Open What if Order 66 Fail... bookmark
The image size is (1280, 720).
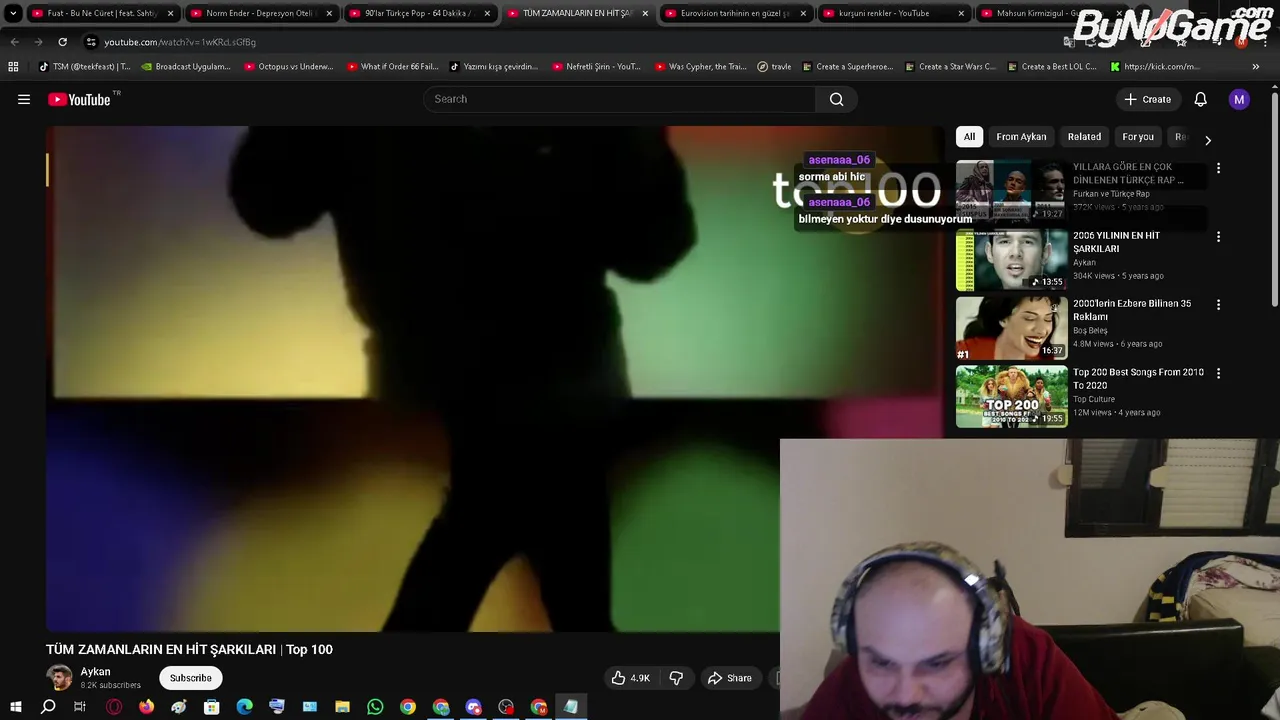pyautogui.click(x=392, y=67)
